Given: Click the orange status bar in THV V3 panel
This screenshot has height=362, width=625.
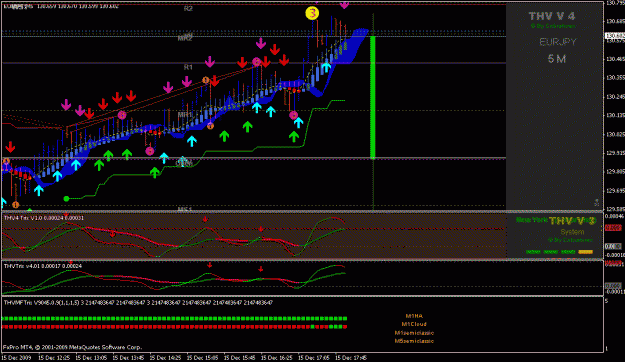Looking at the screenshot, I should (586, 252).
